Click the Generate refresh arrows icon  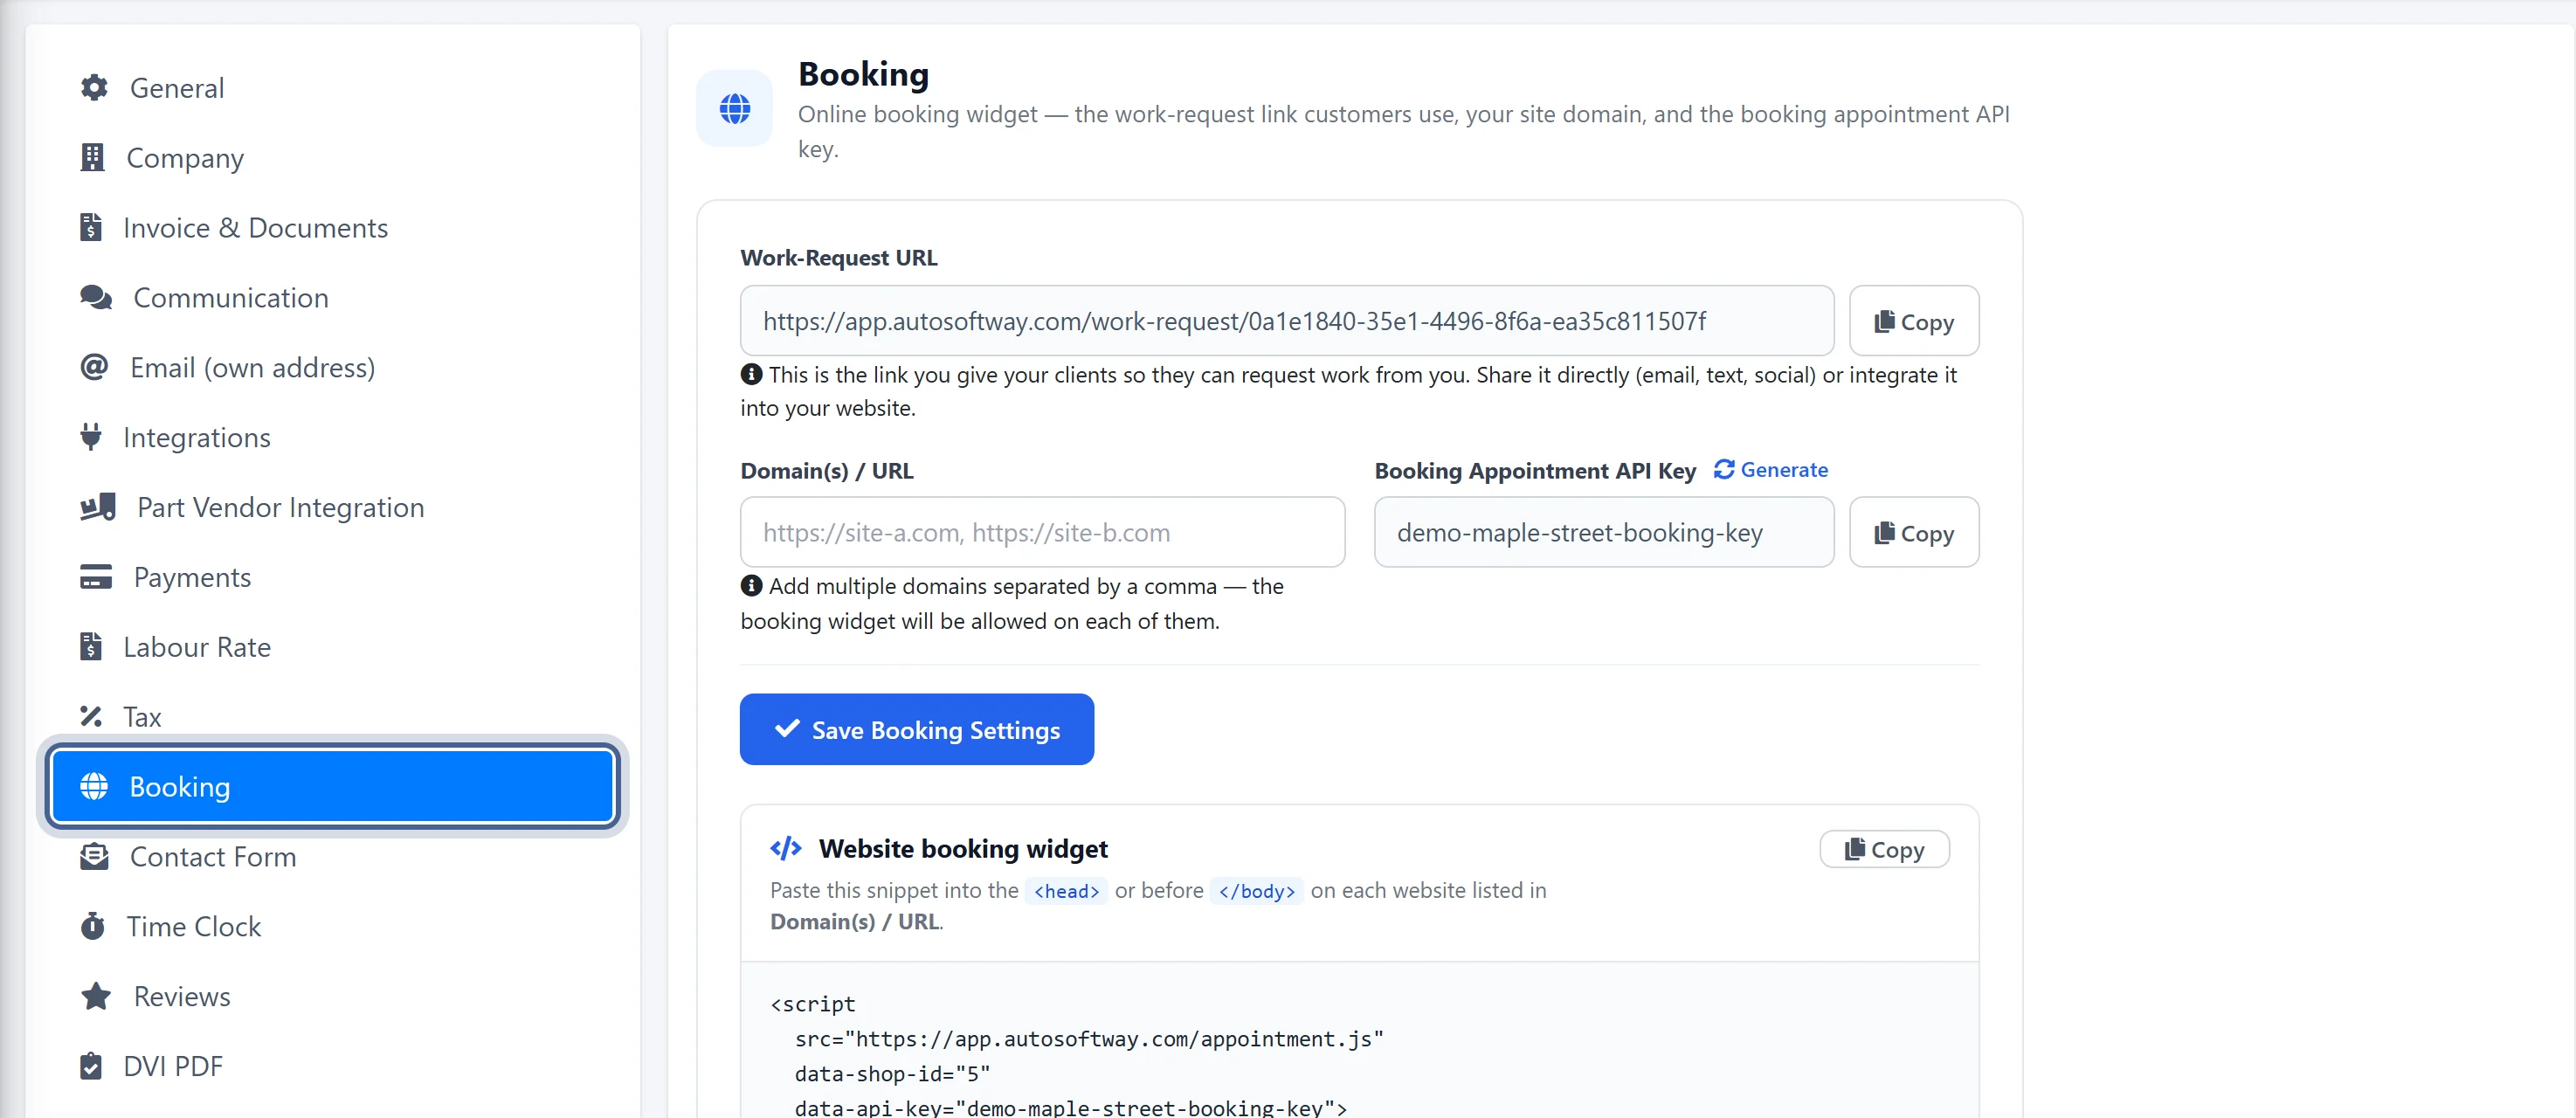point(1724,469)
